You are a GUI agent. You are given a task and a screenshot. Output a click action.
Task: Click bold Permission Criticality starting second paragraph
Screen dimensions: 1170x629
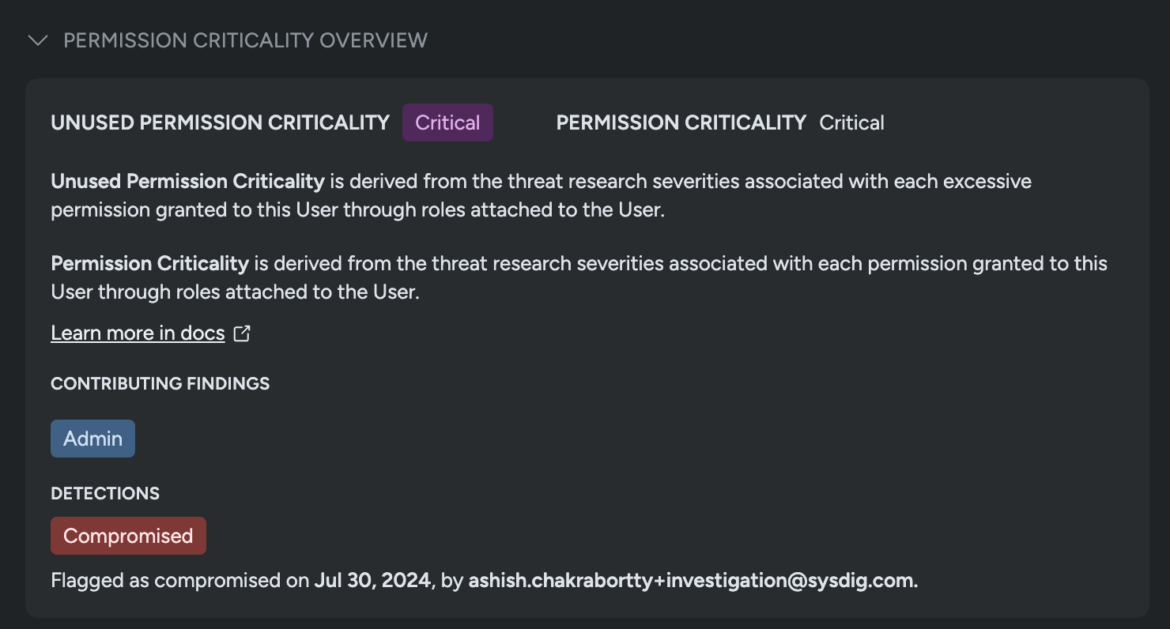click(149, 264)
